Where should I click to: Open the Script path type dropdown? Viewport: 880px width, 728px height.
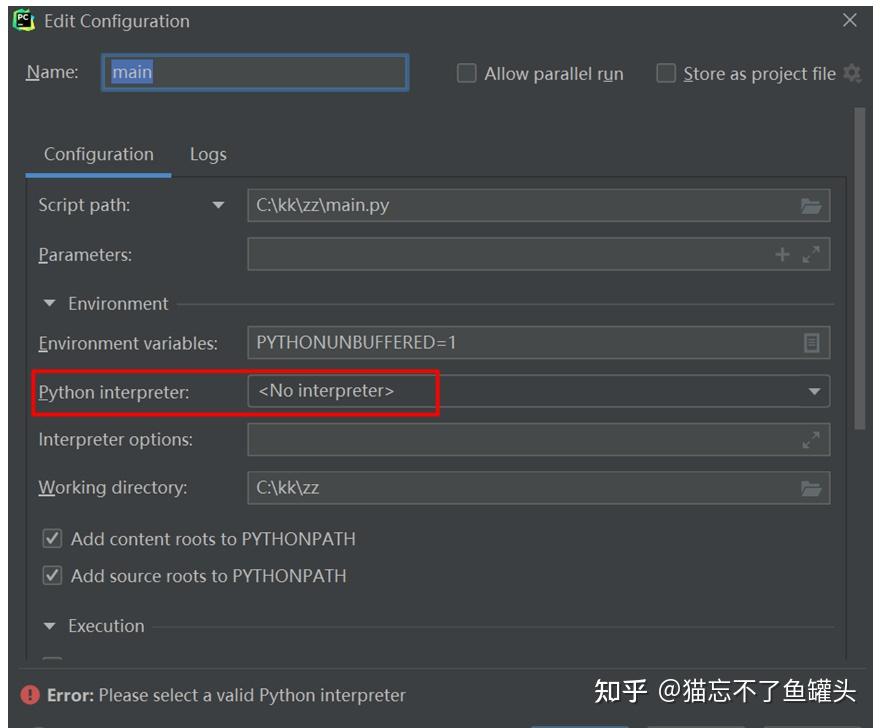tap(217, 205)
